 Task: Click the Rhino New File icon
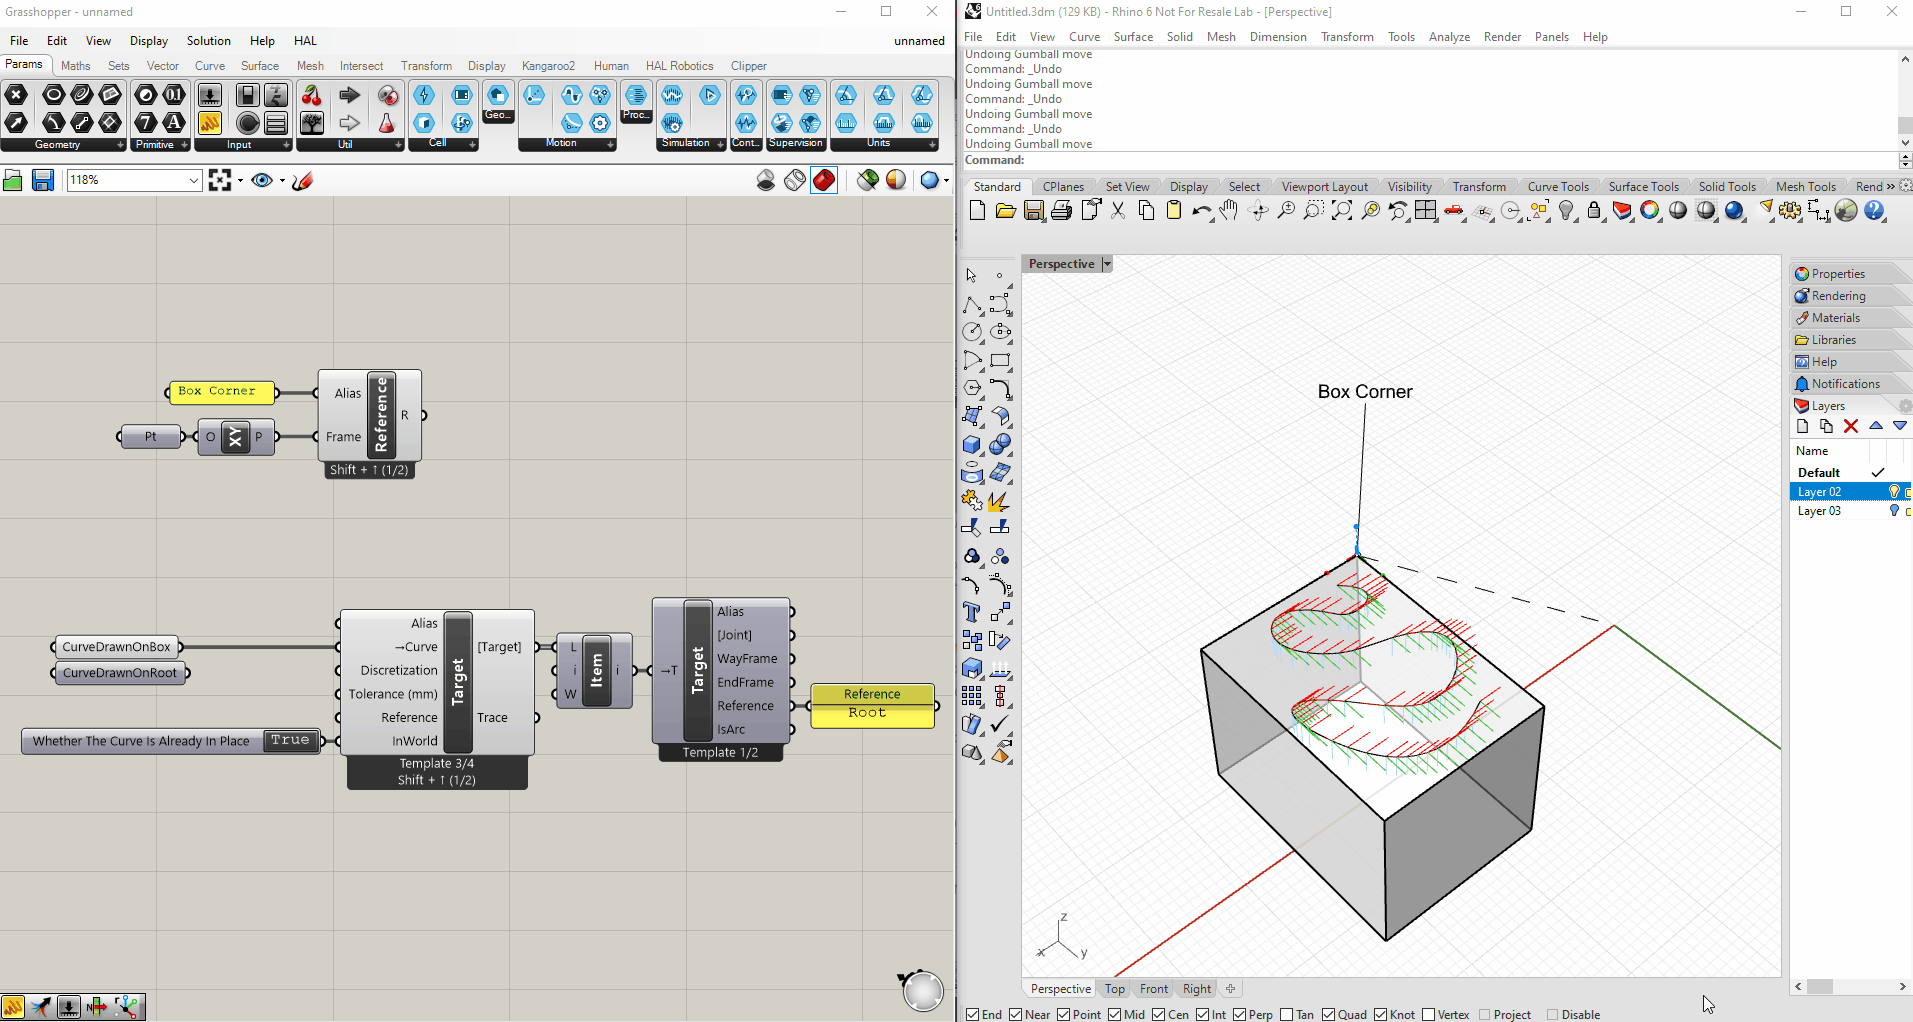coord(977,211)
